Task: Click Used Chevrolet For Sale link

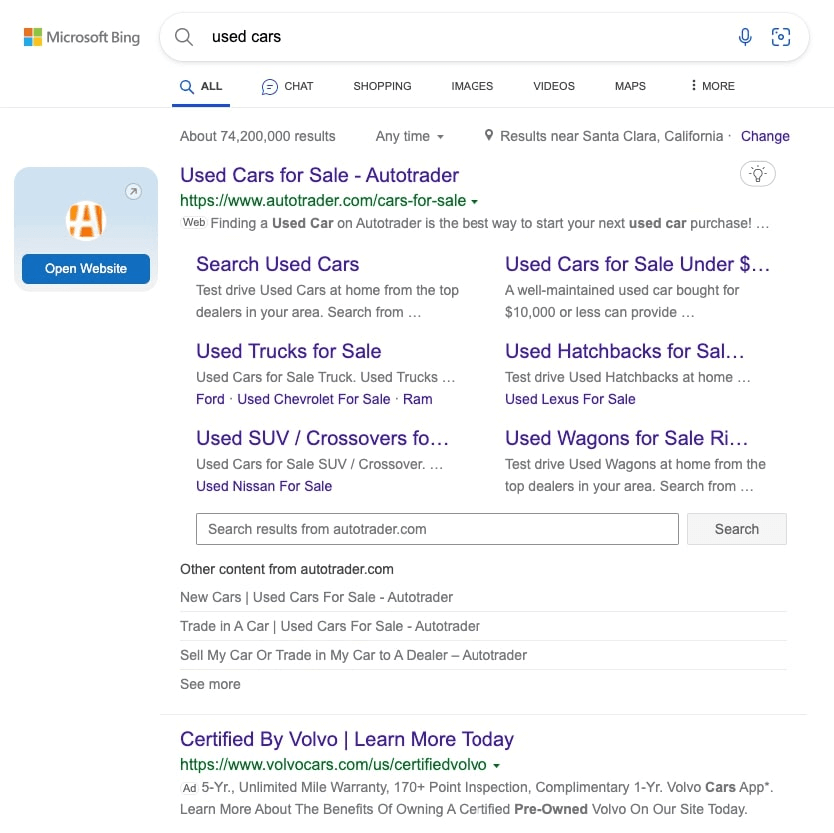Action: point(314,399)
